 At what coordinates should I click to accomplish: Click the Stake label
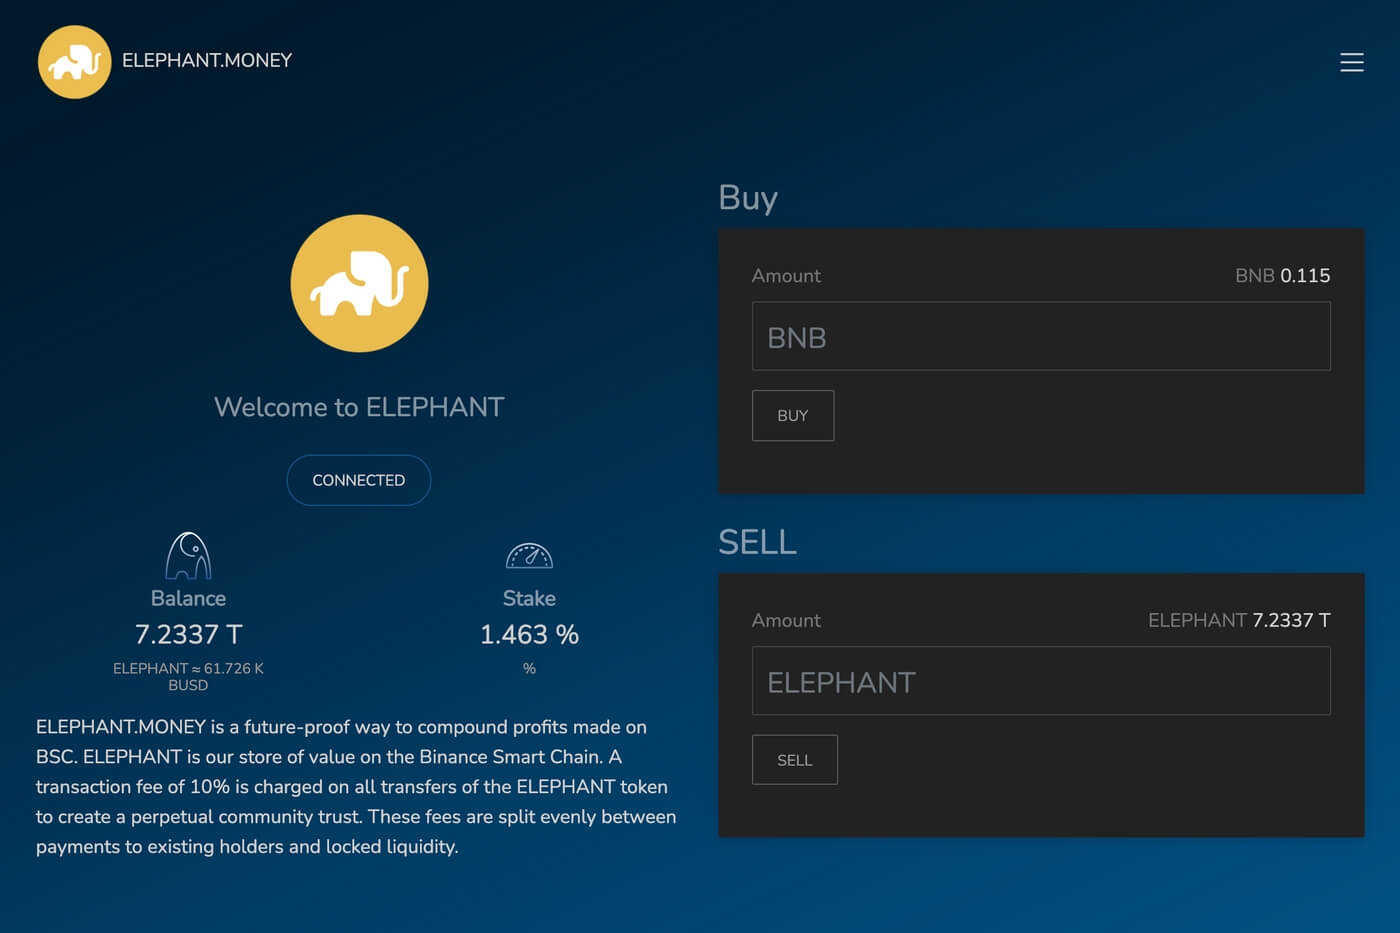tap(529, 598)
